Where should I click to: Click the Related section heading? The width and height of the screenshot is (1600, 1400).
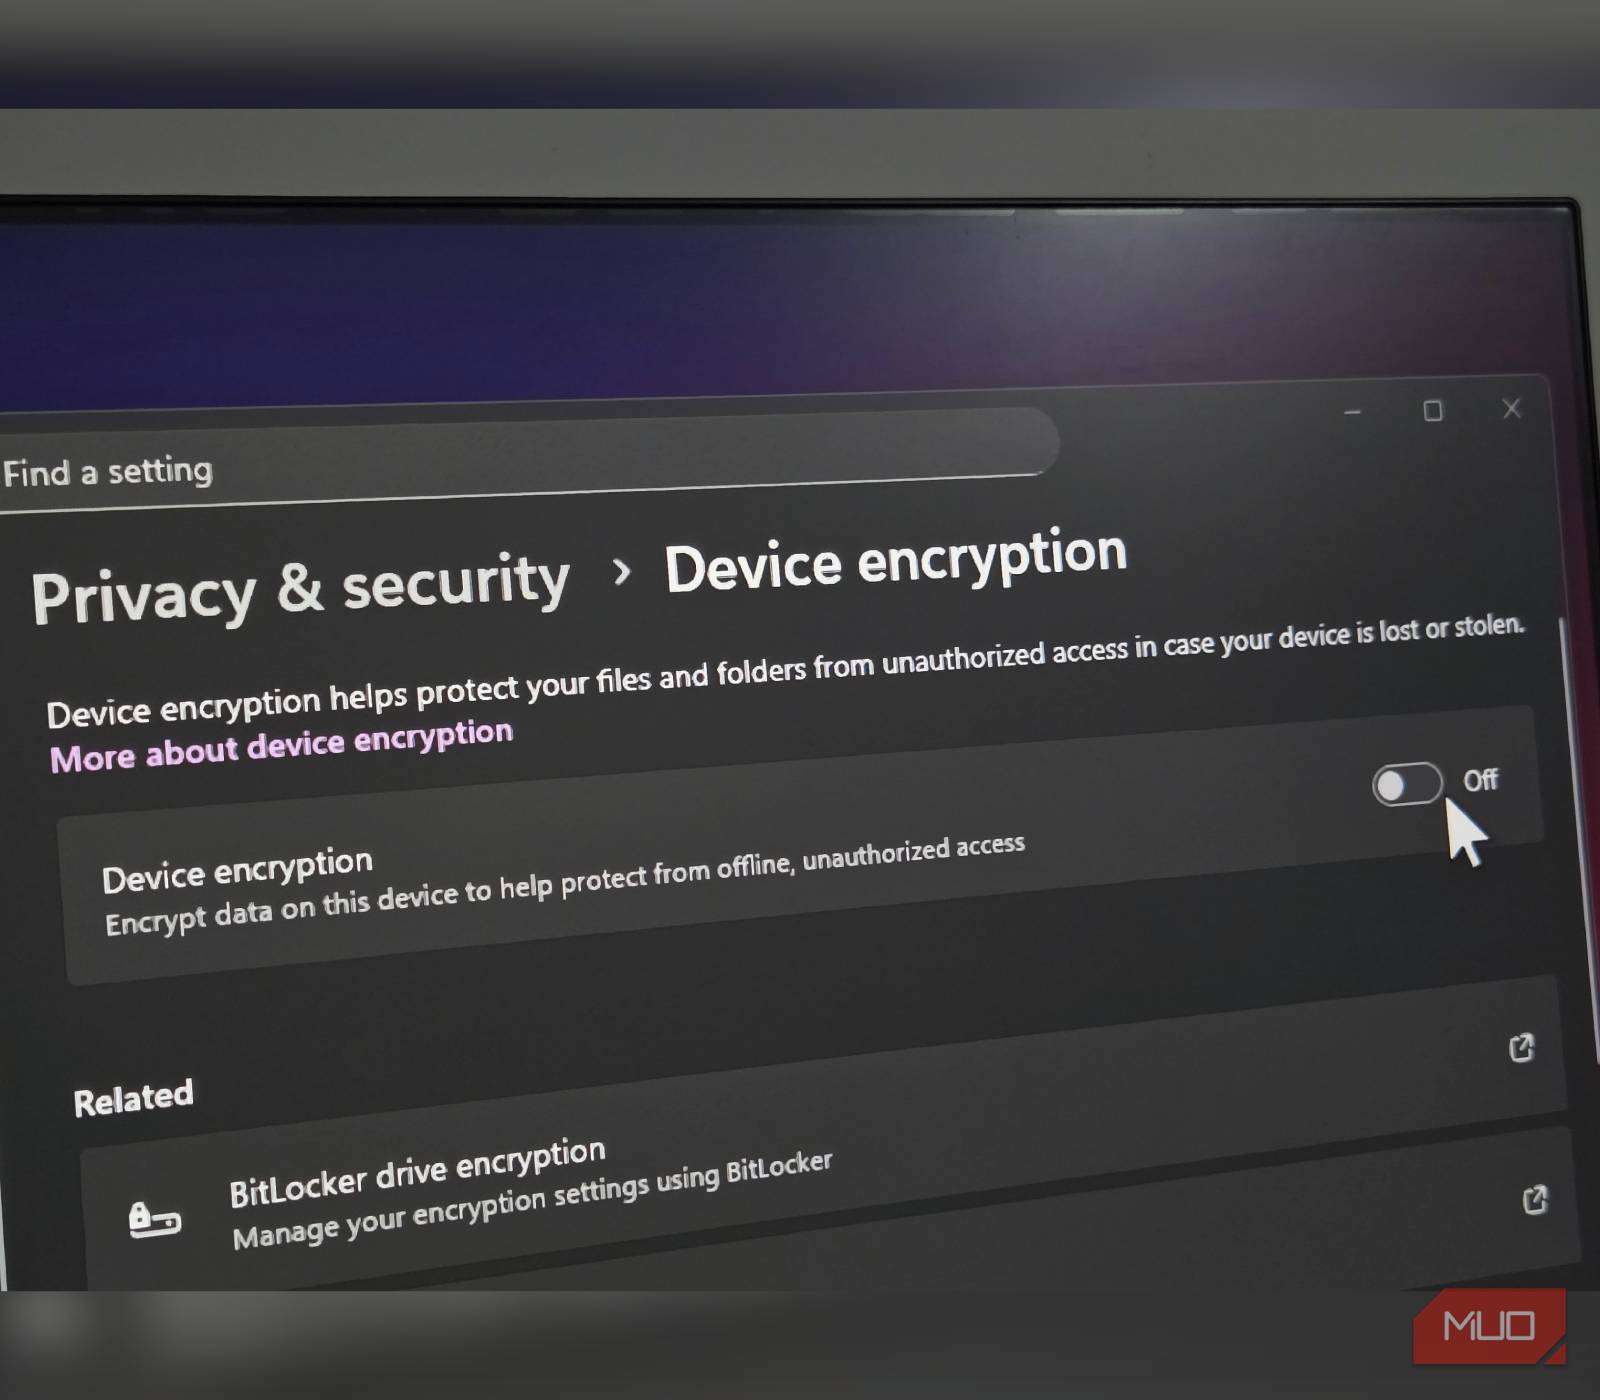click(x=133, y=1098)
